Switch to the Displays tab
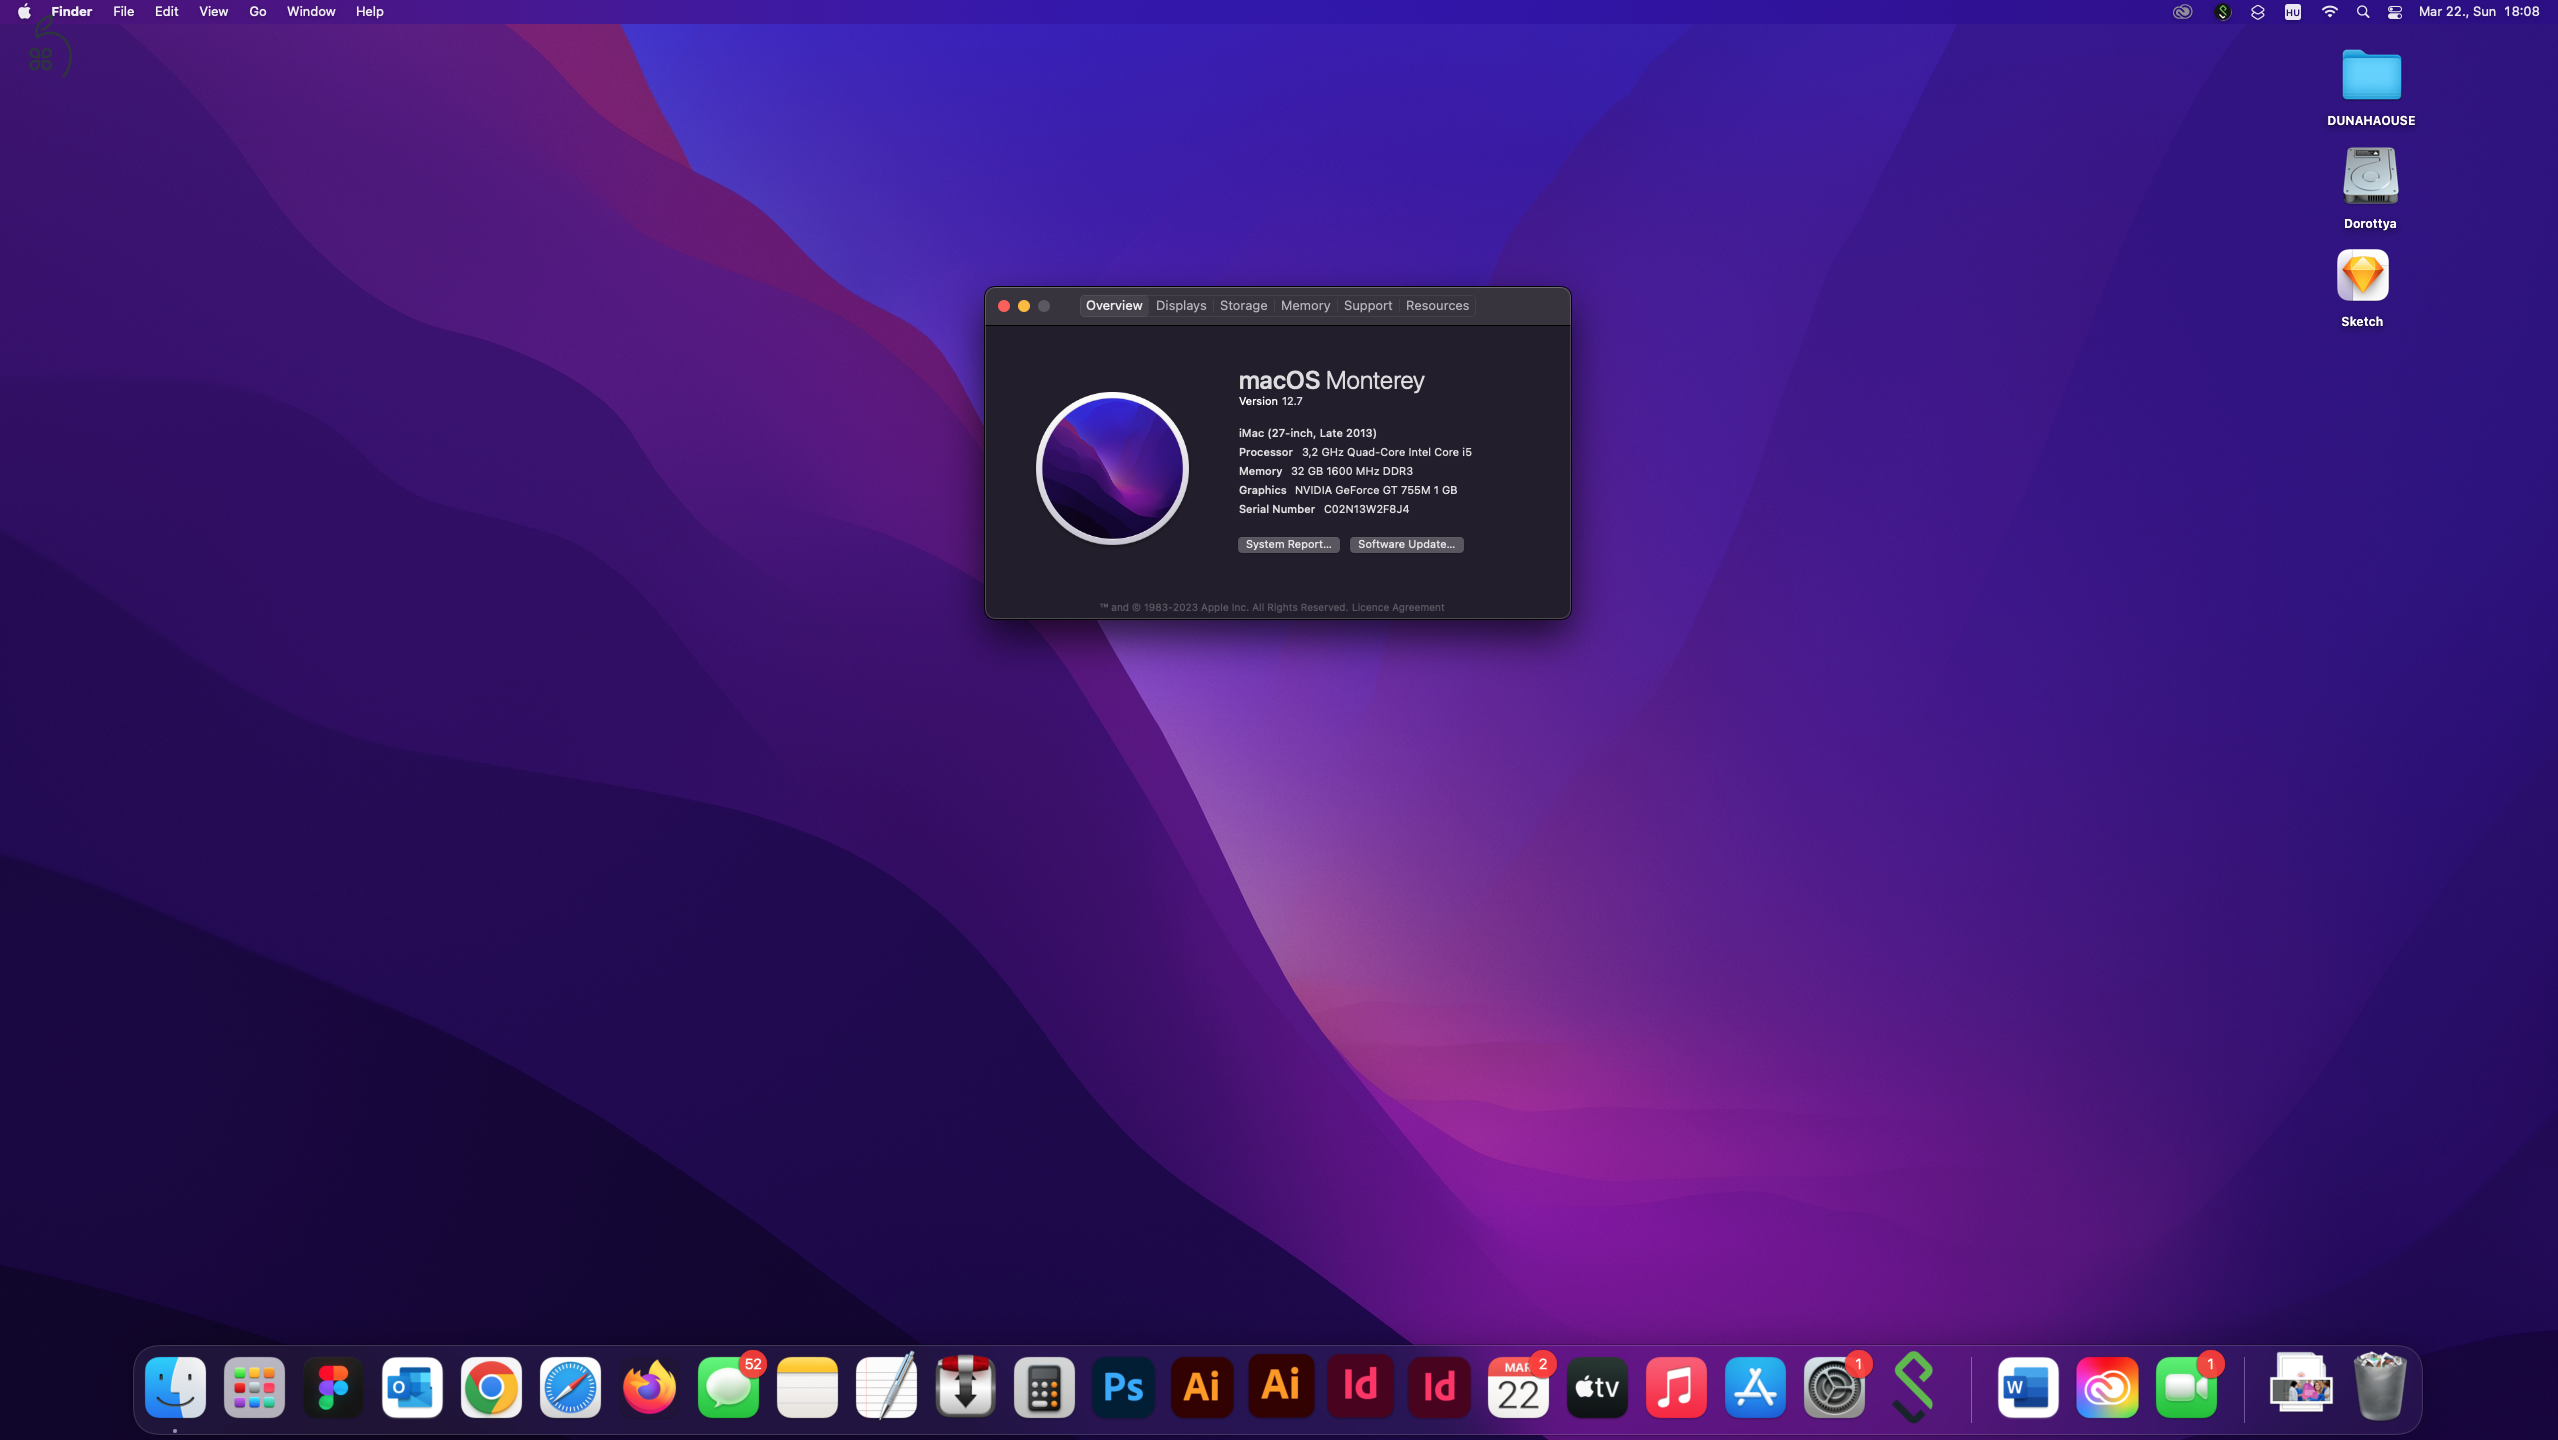The height and width of the screenshot is (1440, 2558). click(1180, 305)
